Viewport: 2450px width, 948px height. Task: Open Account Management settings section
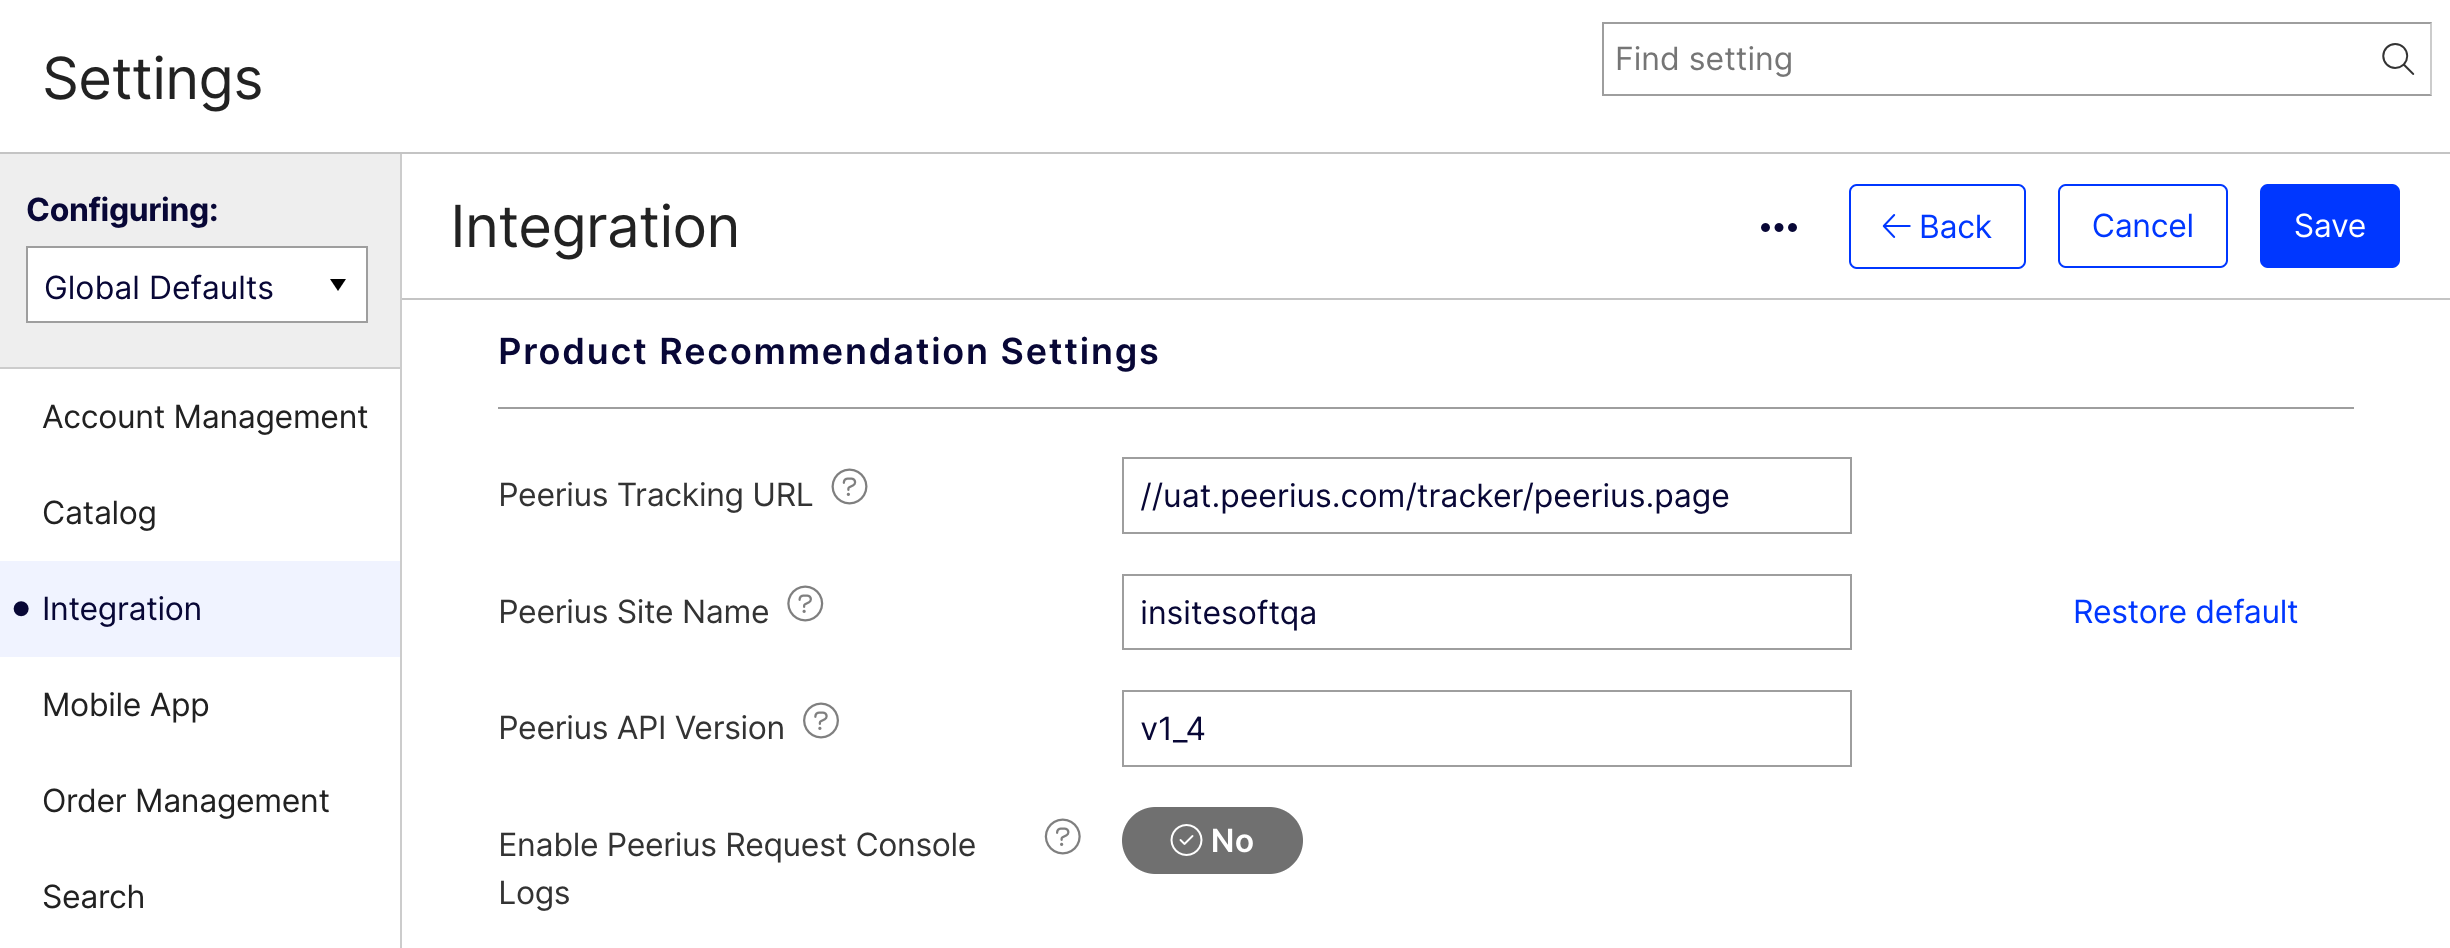tap(205, 417)
